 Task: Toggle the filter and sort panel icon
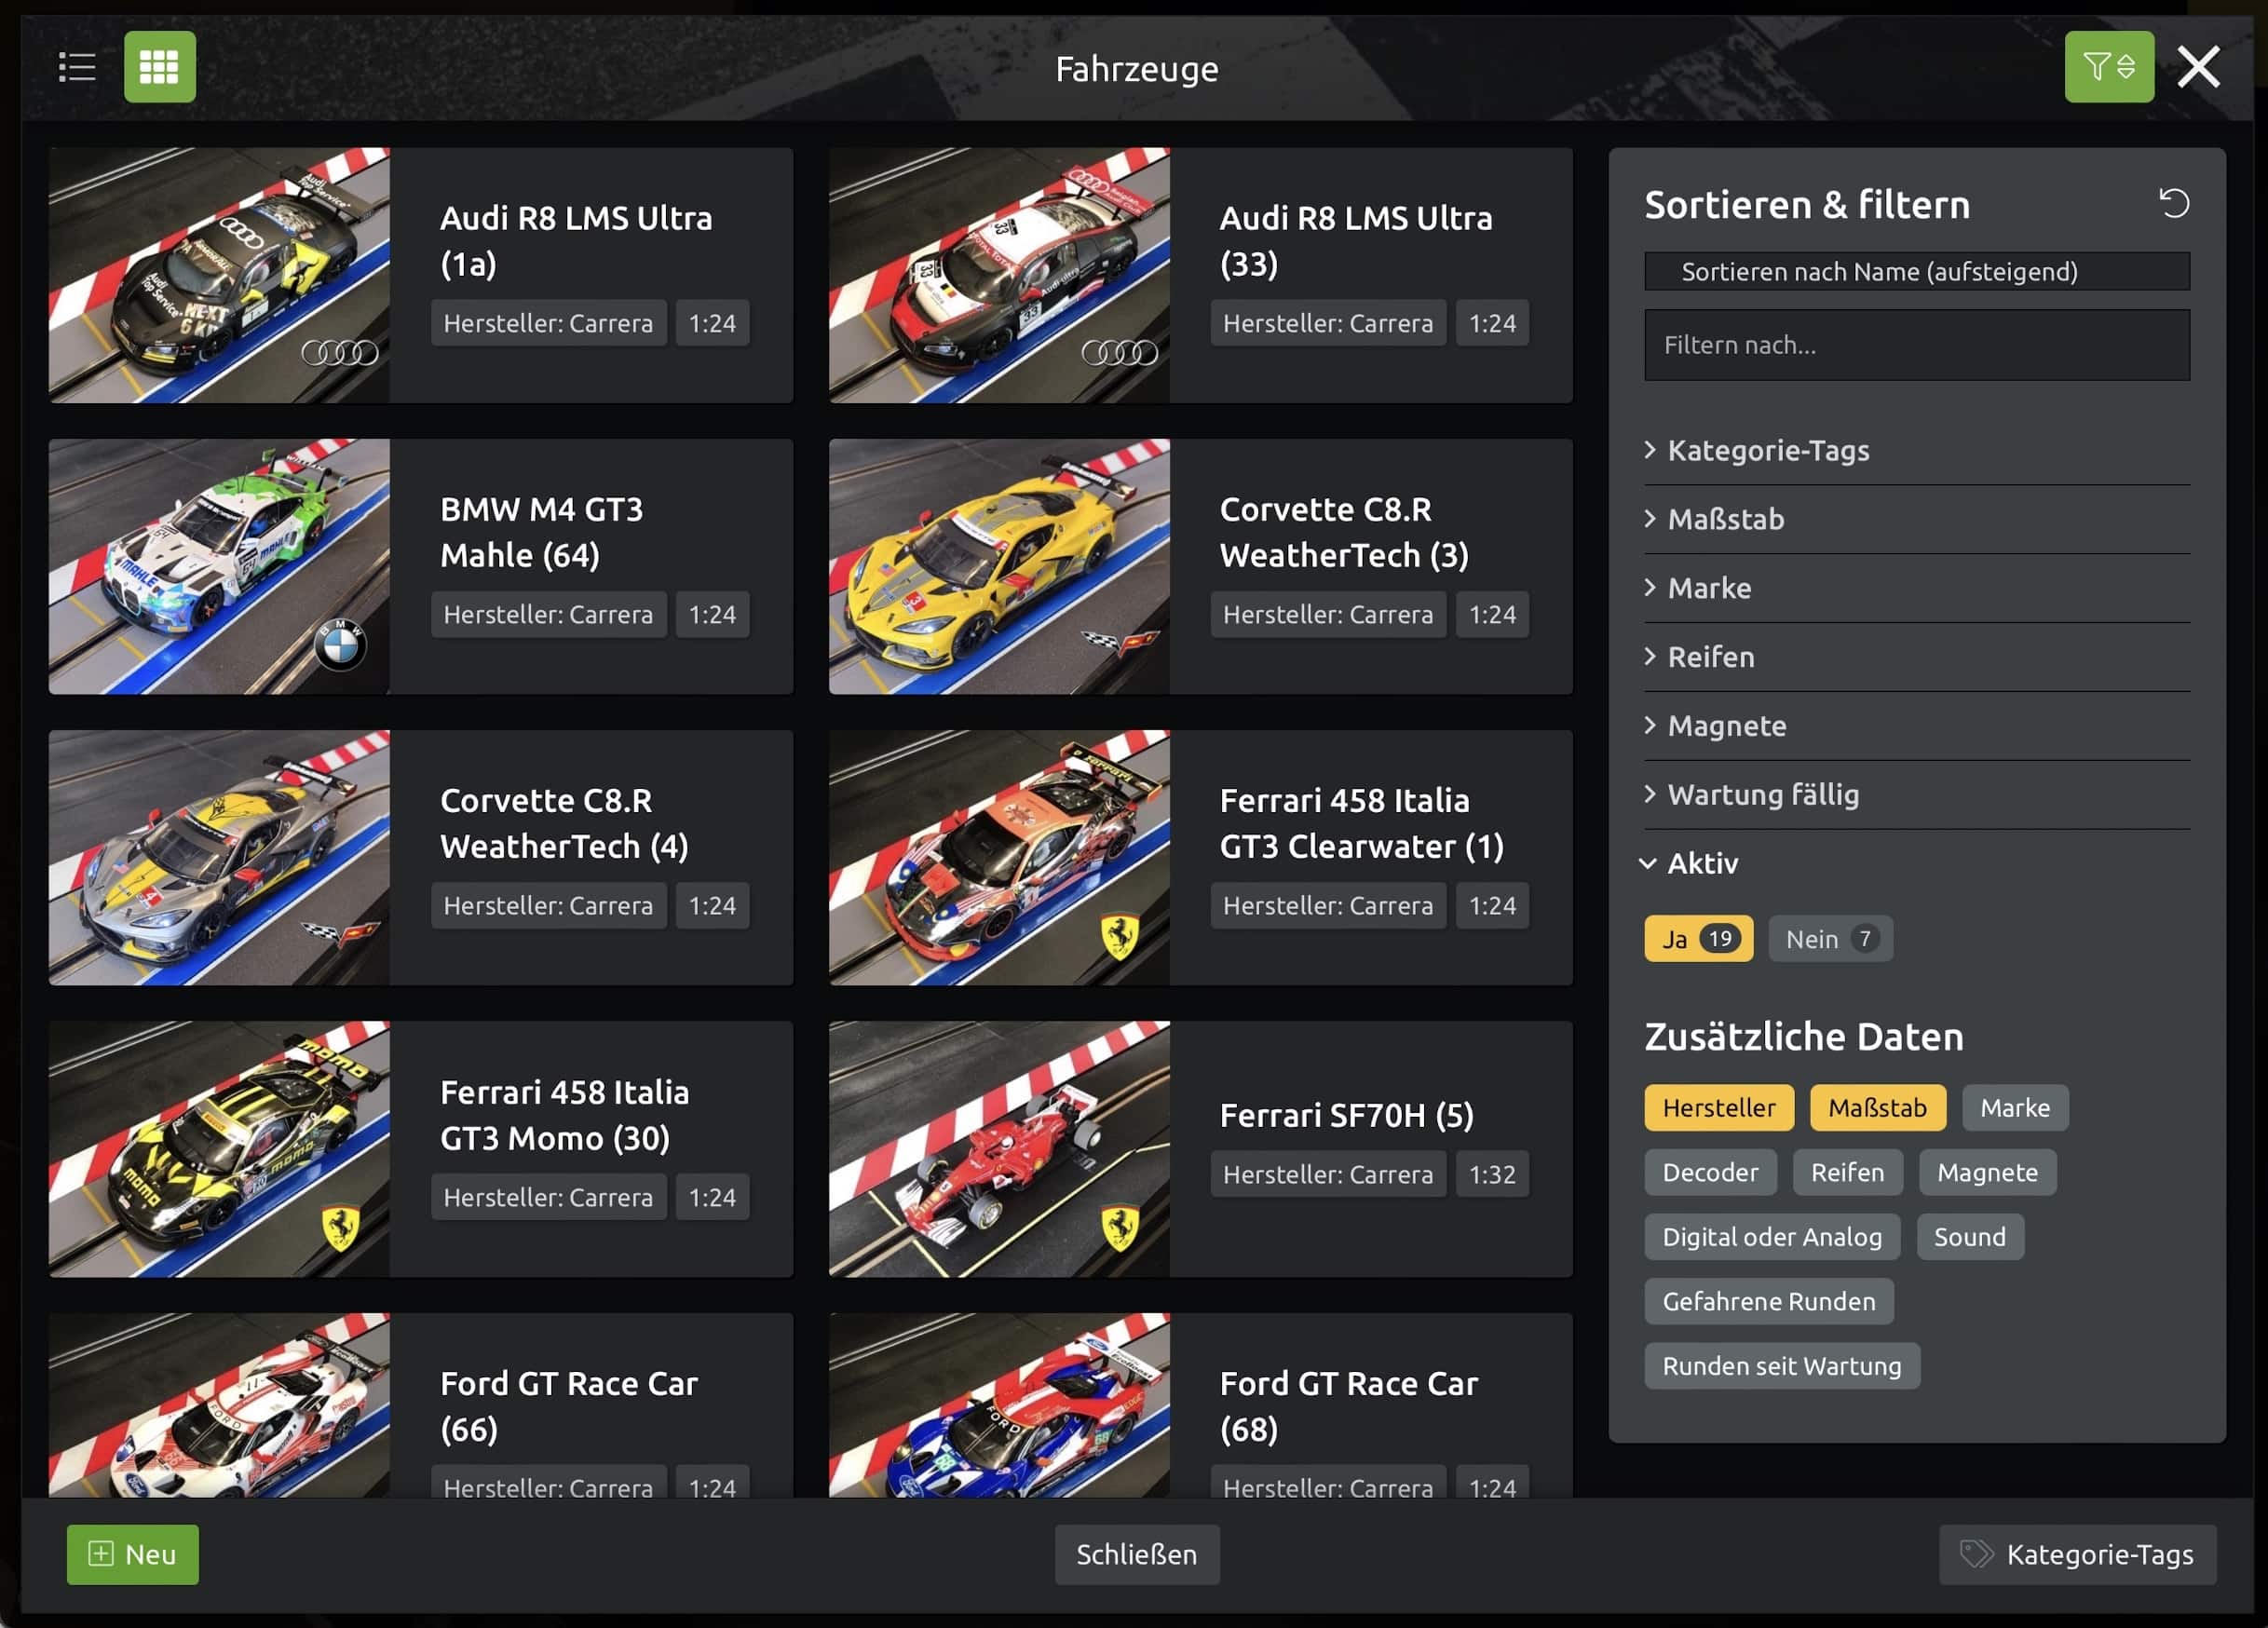[x=2109, y=67]
